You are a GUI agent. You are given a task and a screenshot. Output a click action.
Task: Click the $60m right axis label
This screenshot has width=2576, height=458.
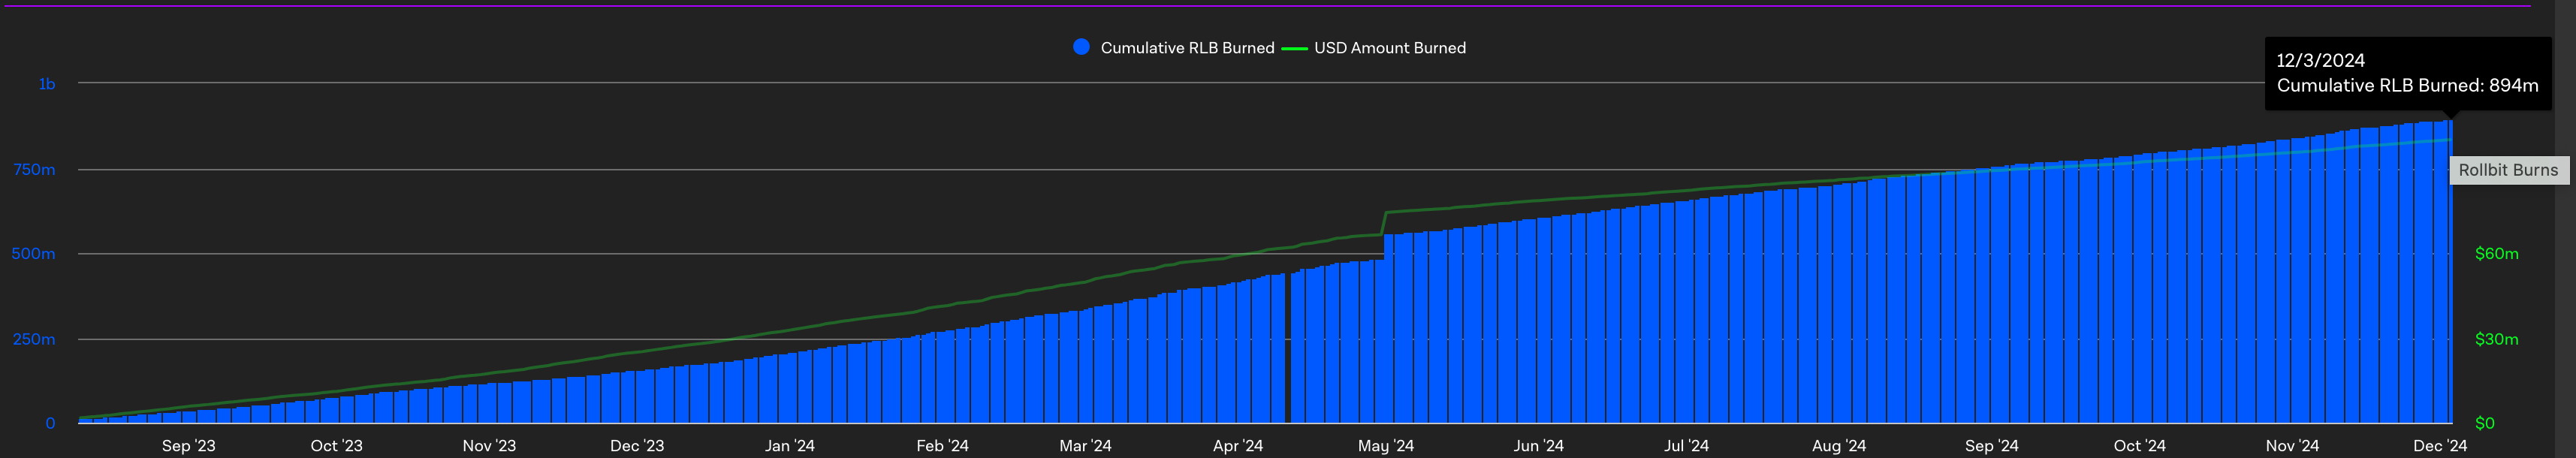click(2496, 254)
